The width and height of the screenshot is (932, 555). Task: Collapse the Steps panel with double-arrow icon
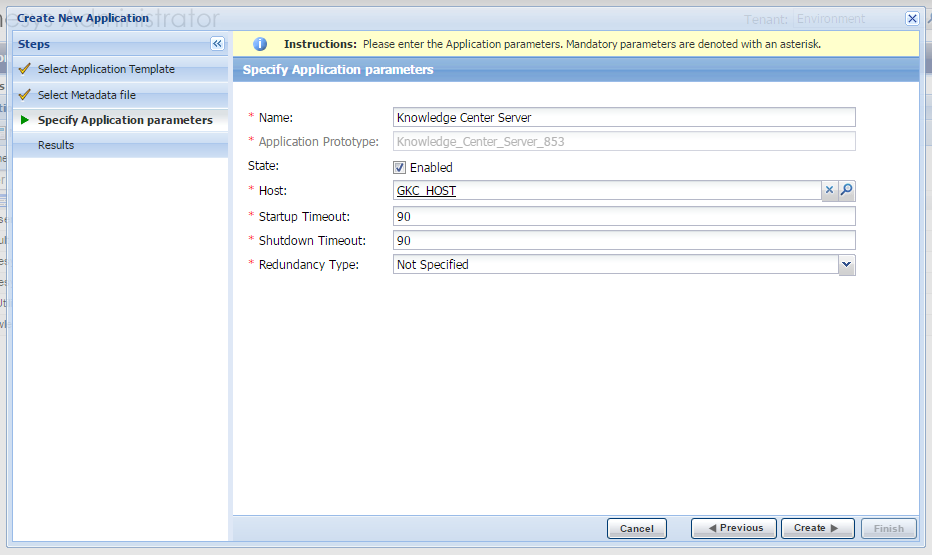pyautogui.click(x=217, y=44)
